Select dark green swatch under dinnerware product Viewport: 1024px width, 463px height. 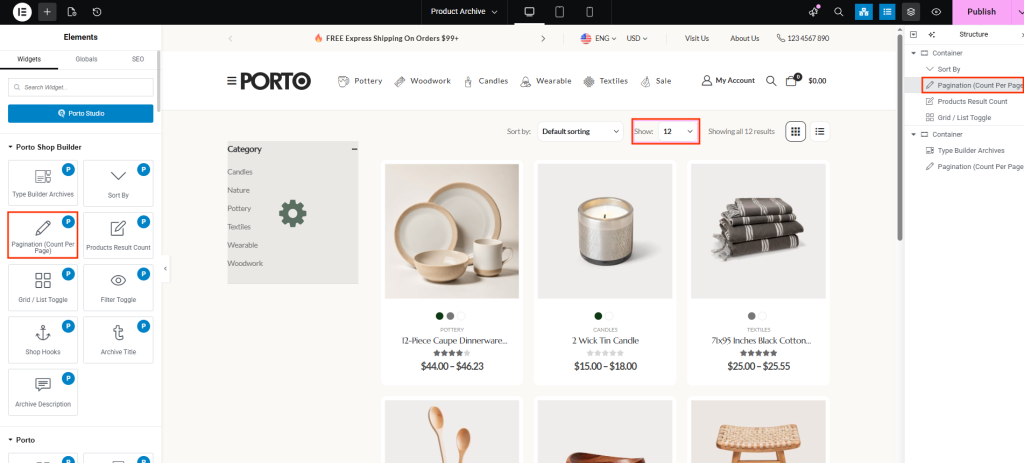coord(439,315)
